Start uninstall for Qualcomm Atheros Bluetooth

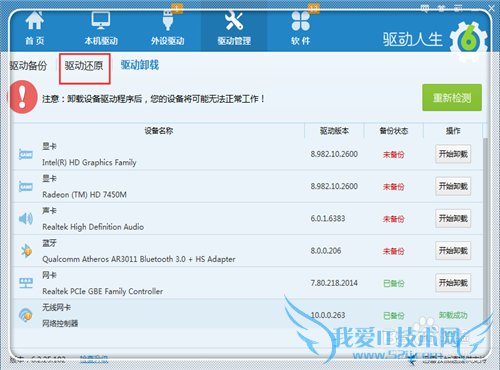pyautogui.click(x=453, y=251)
